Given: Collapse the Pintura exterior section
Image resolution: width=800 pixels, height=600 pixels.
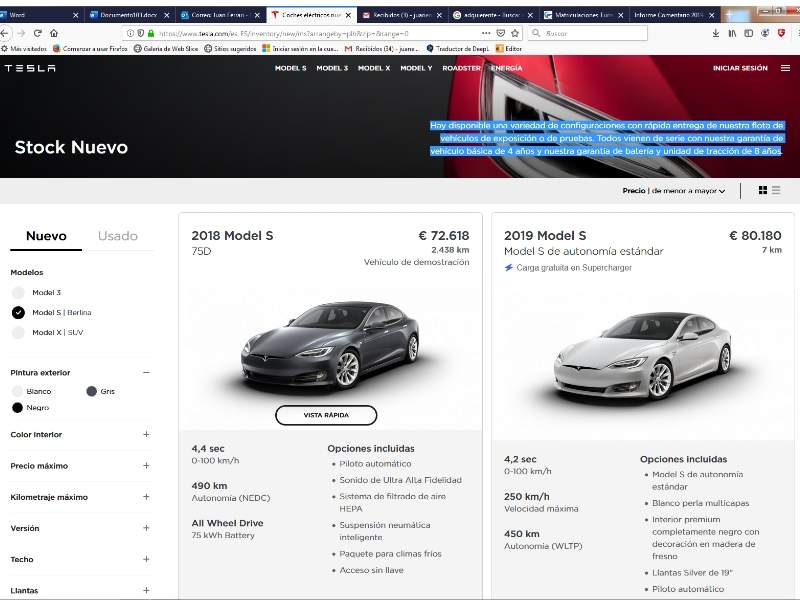Looking at the screenshot, I should [x=146, y=372].
